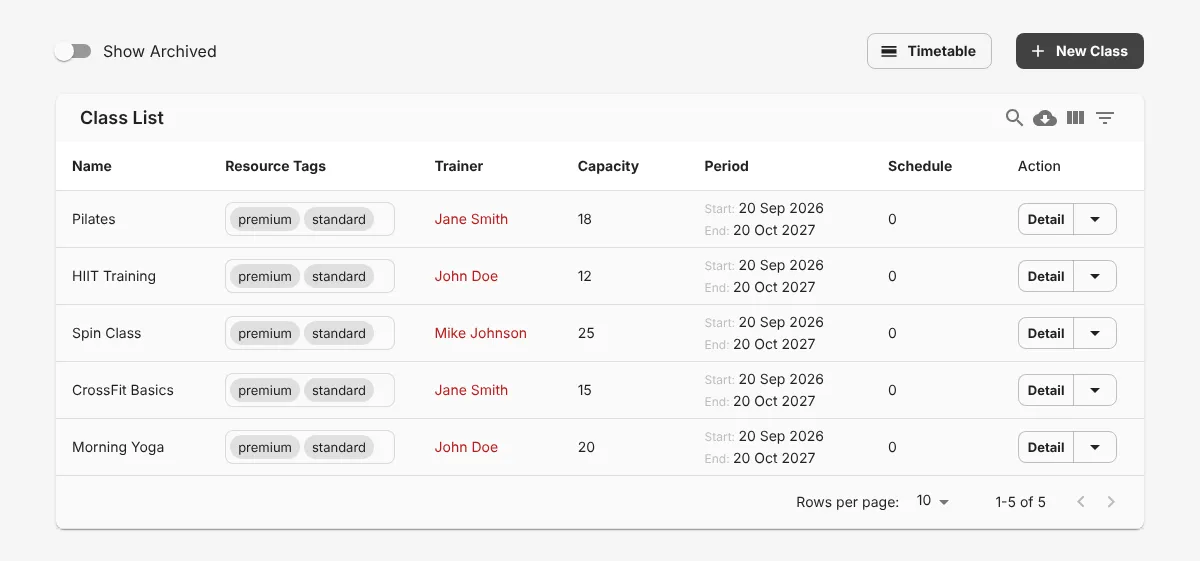Click standard tag in CrossFit Basics row
The width and height of the screenshot is (1200, 561).
point(339,390)
